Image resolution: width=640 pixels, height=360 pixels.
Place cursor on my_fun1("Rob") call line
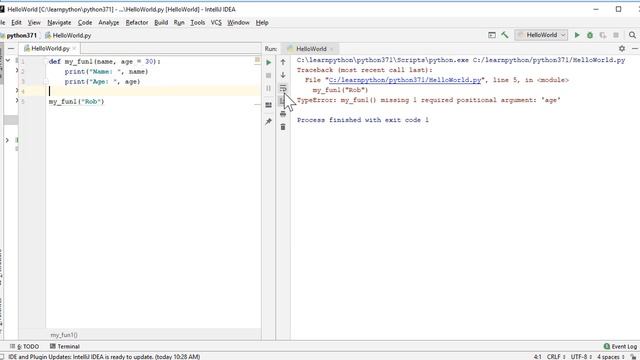[x=76, y=102]
